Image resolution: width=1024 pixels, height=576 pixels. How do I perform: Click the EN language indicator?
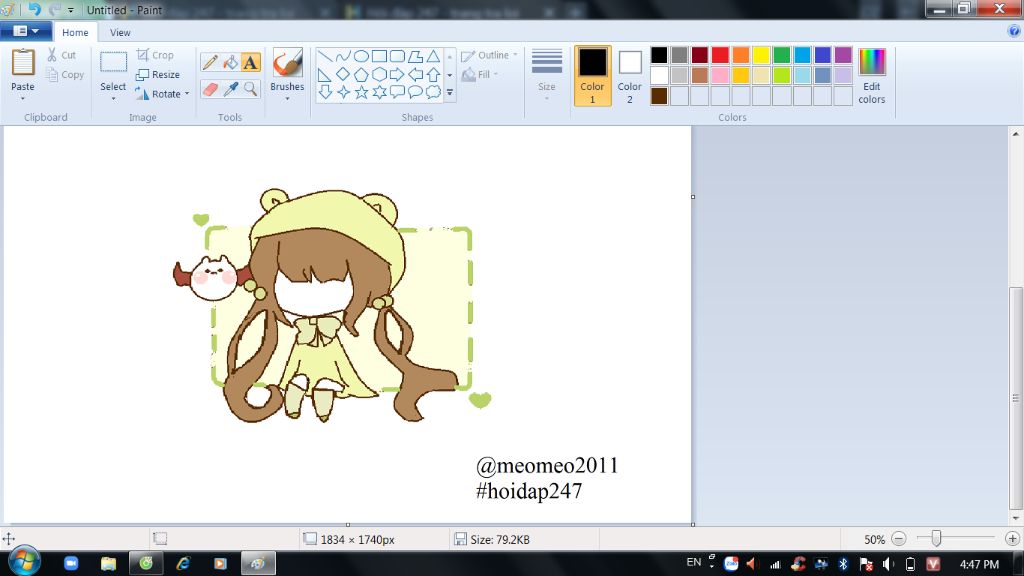(694, 562)
